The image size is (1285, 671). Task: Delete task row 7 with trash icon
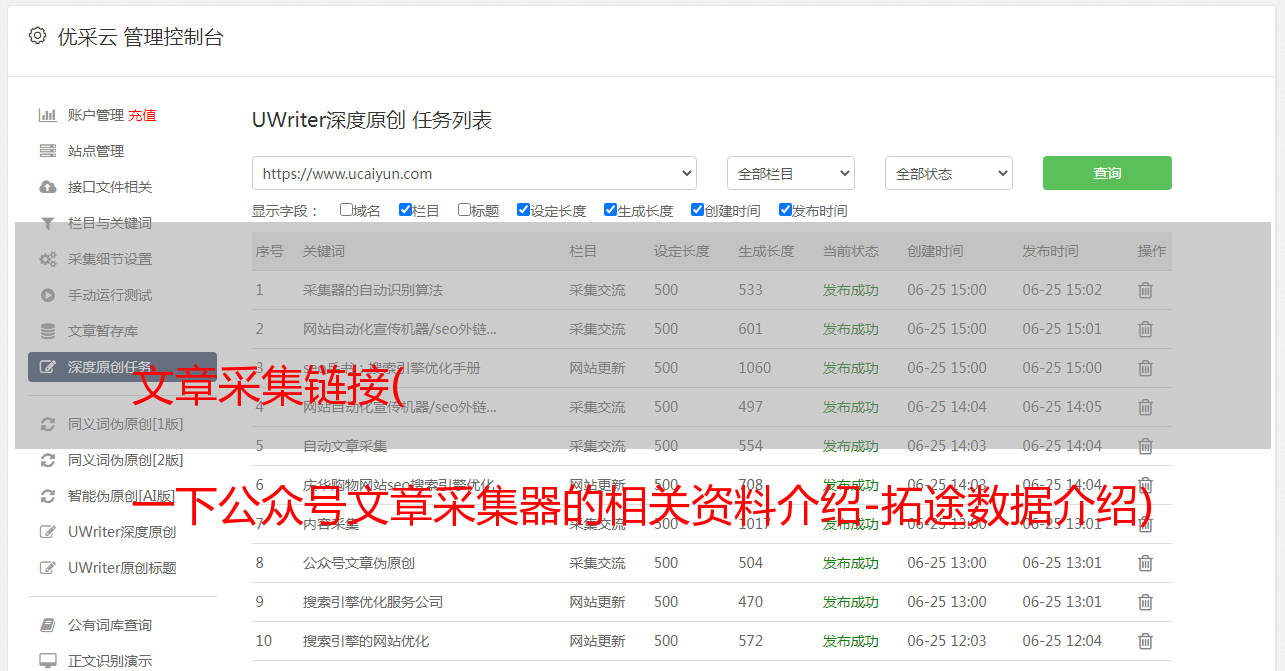pos(1145,524)
